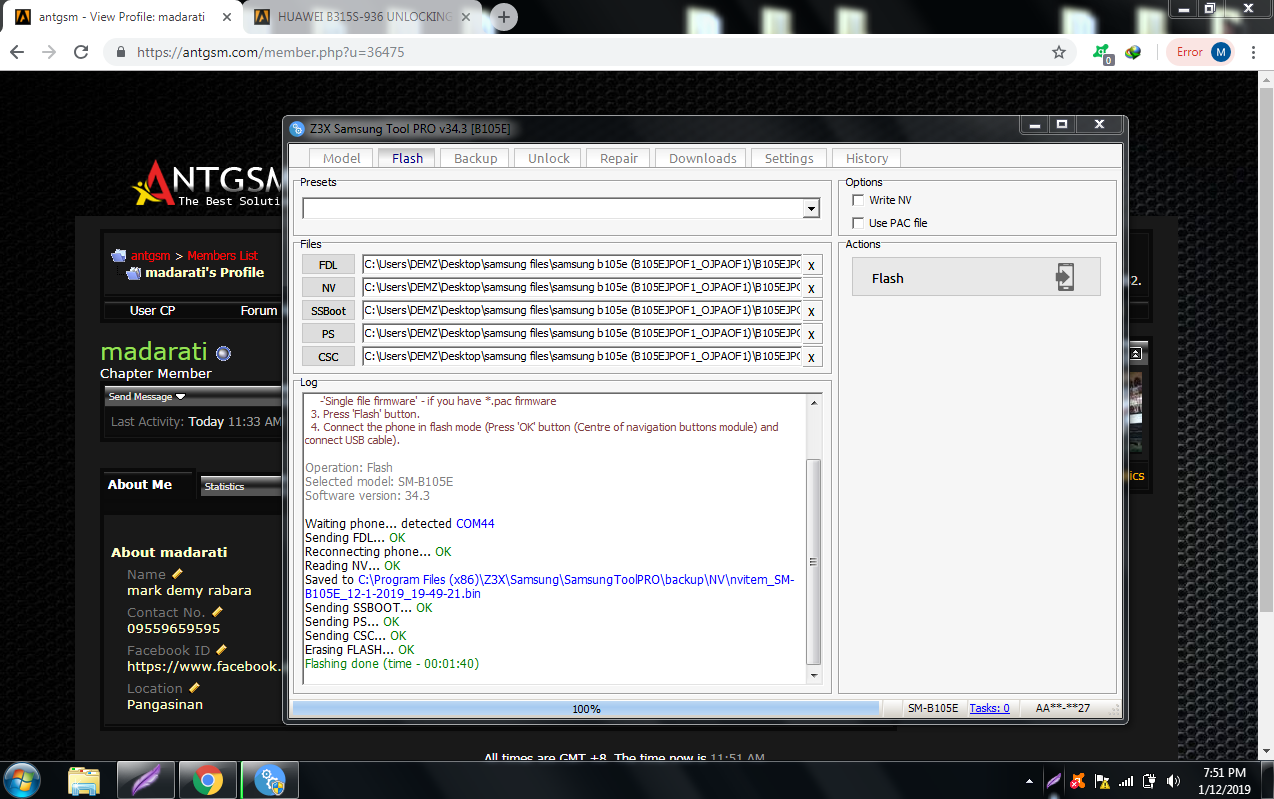Image resolution: width=1274 pixels, height=799 pixels.
Task: Click the network signal tray icon
Action: (x=1126, y=780)
